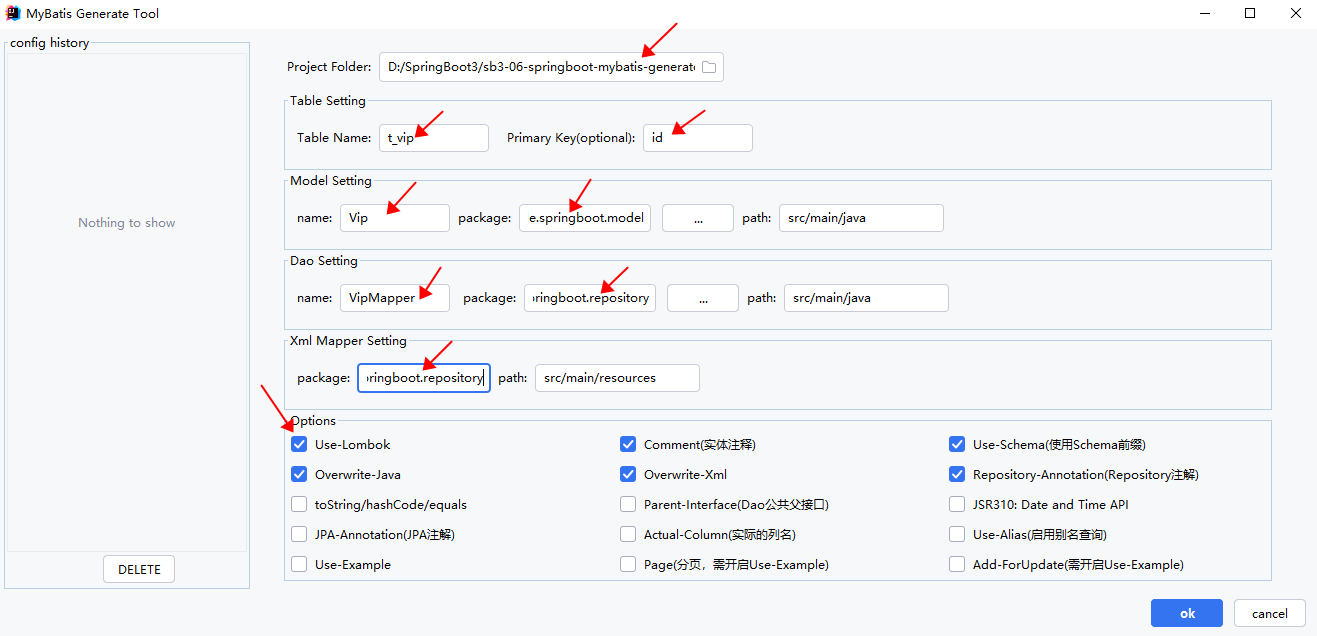Click the Xml Mapper path field
Image resolution: width=1317 pixels, height=636 pixels.
(617, 378)
